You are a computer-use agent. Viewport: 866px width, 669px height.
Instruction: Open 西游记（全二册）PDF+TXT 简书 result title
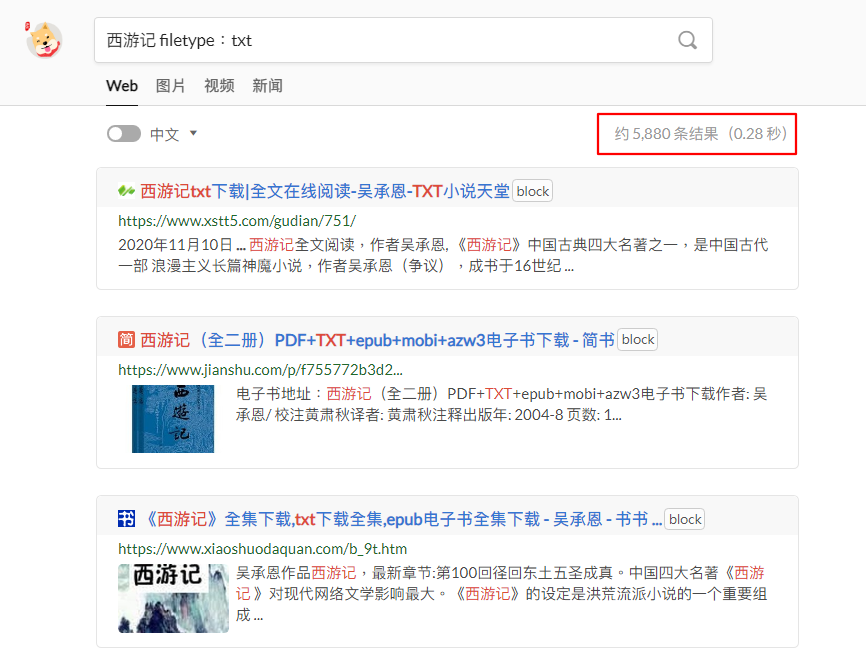(377, 340)
